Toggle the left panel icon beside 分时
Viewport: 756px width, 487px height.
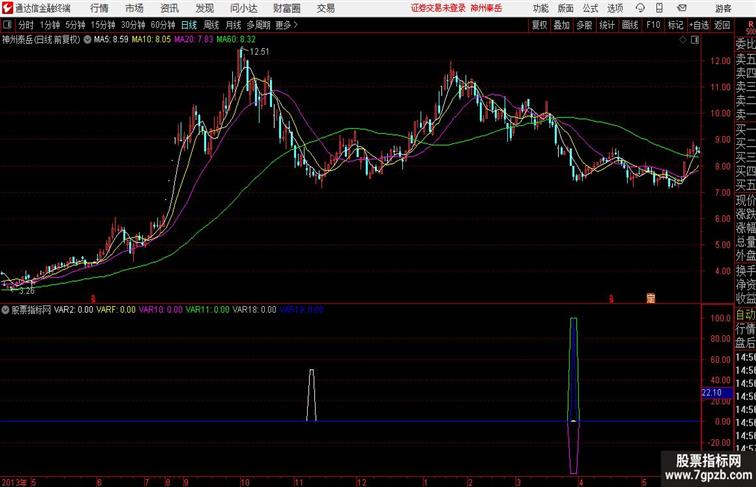coord(7,25)
